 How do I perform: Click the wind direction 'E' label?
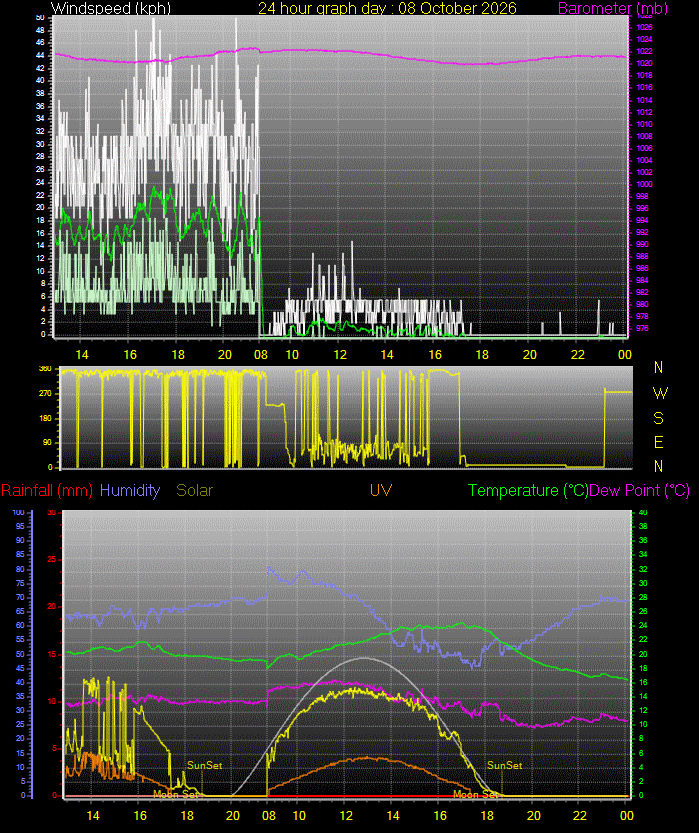659,442
